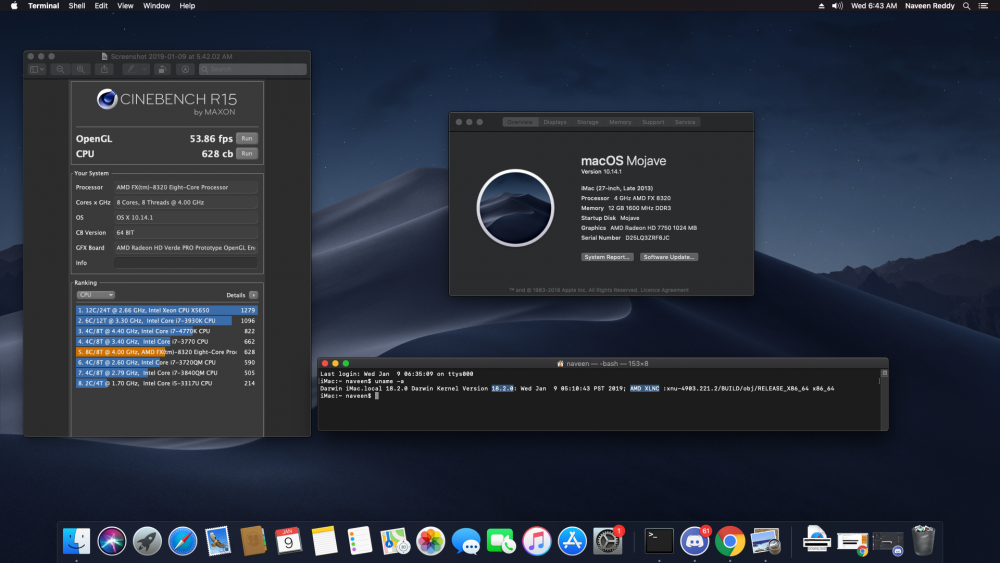
Task: Open the volume control in menu bar
Action: coord(837,6)
